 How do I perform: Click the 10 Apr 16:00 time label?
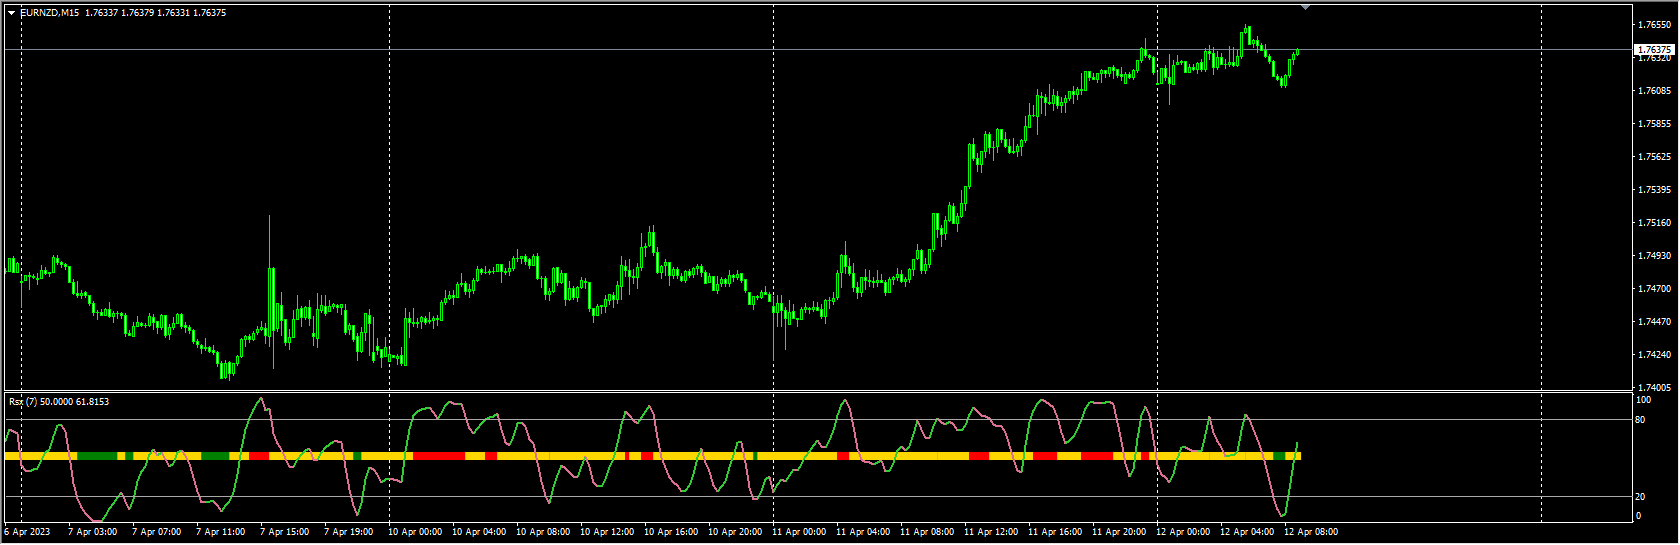671,532
